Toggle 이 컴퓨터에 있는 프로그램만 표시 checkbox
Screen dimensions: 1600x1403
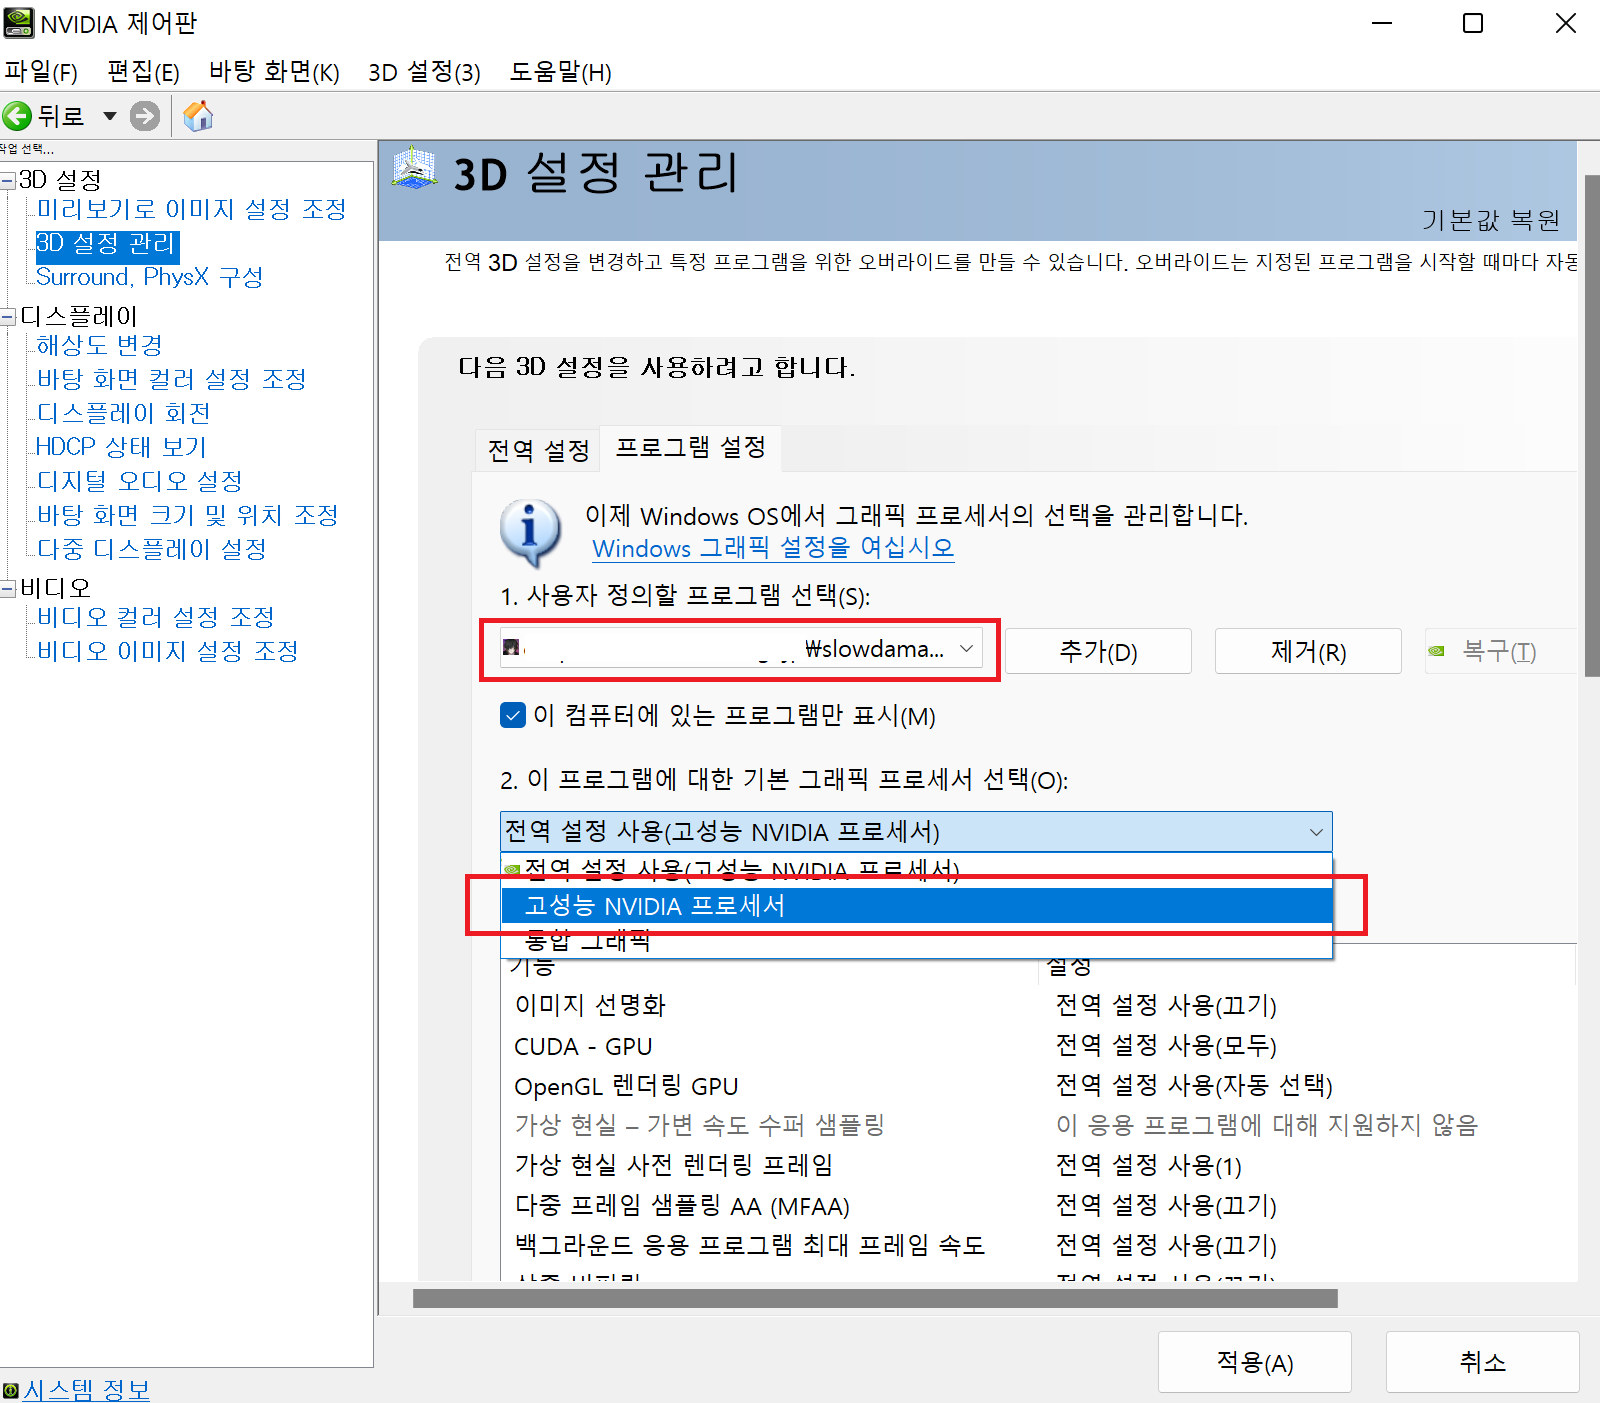click(x=513, y=715)
